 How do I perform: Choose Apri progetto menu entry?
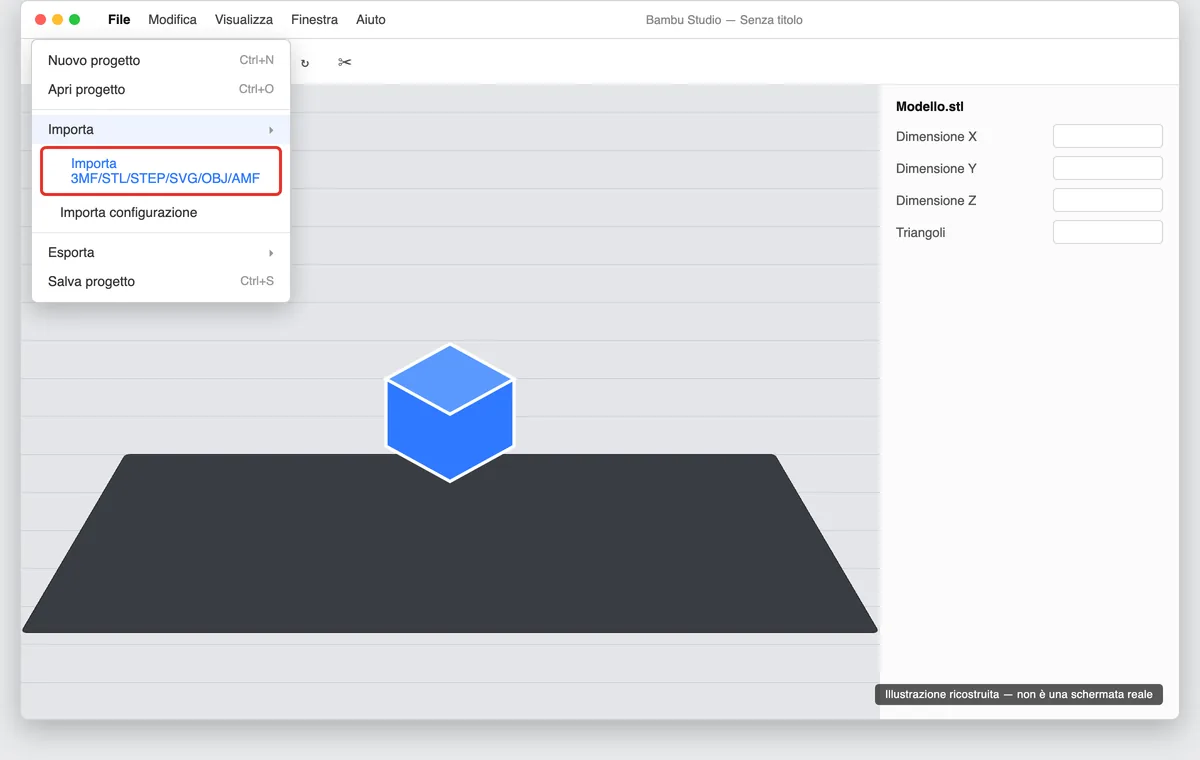161,89
